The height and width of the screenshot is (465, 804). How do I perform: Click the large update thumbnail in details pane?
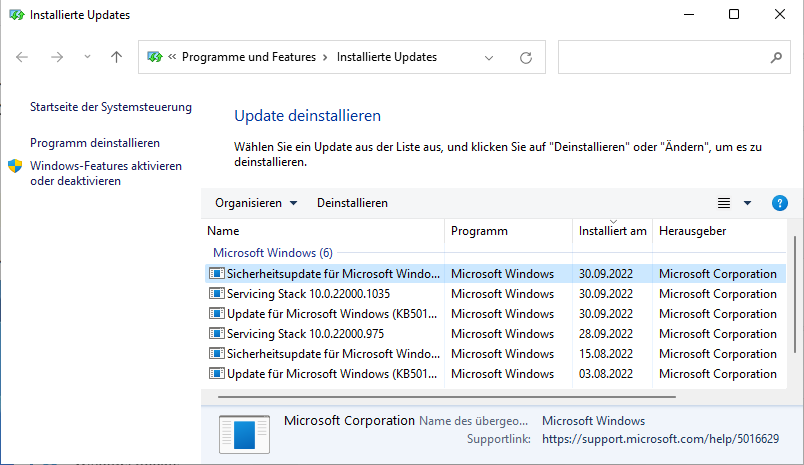244,434
